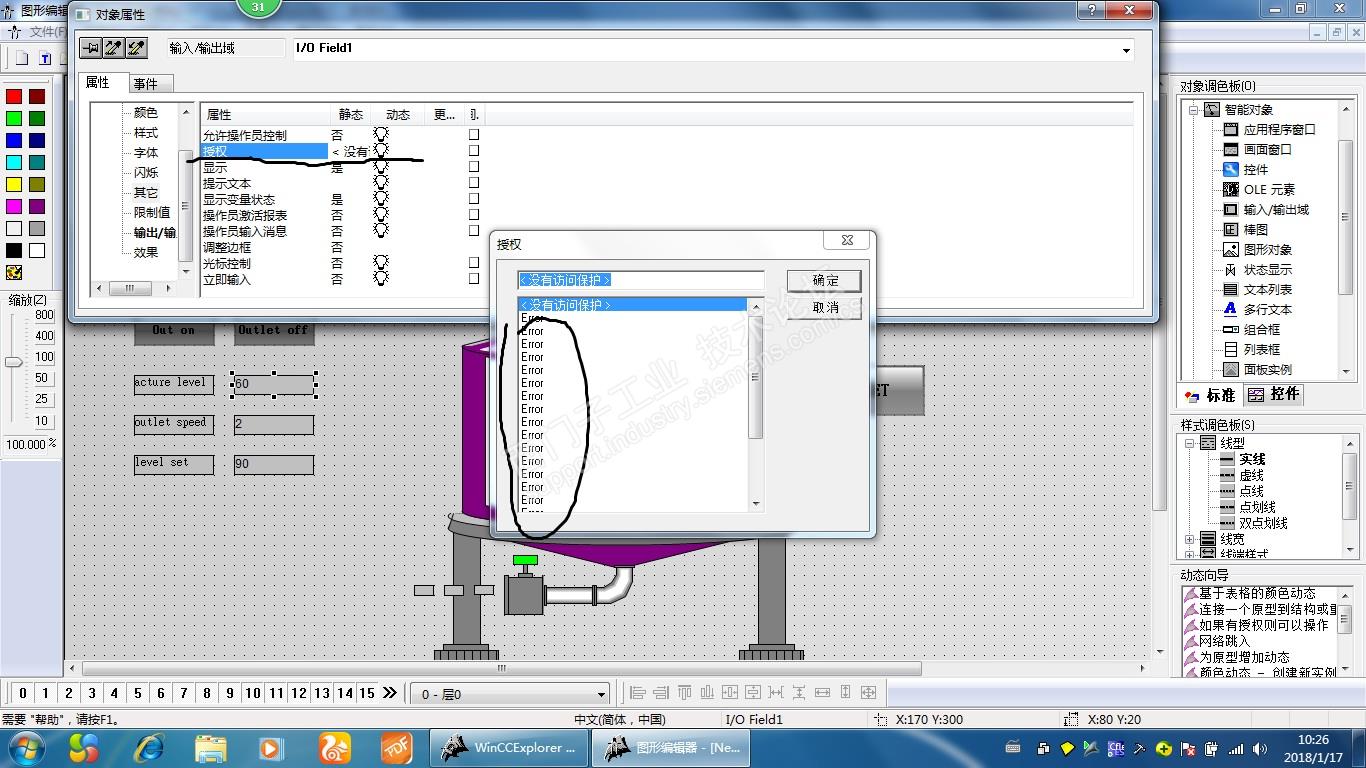Click the Out on button on canvas

[174, 332]
